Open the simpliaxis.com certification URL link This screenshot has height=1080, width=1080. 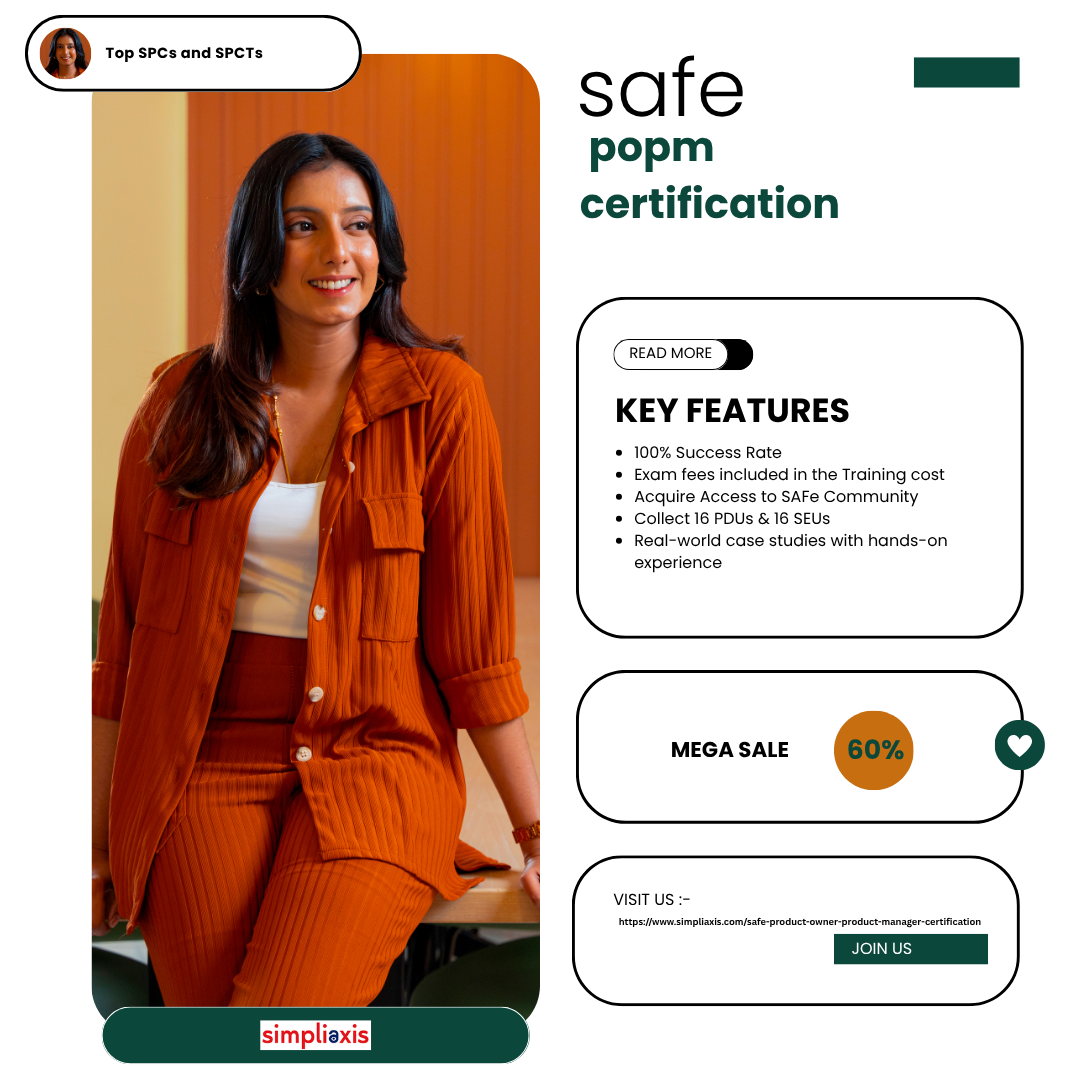tap(799, 922)
